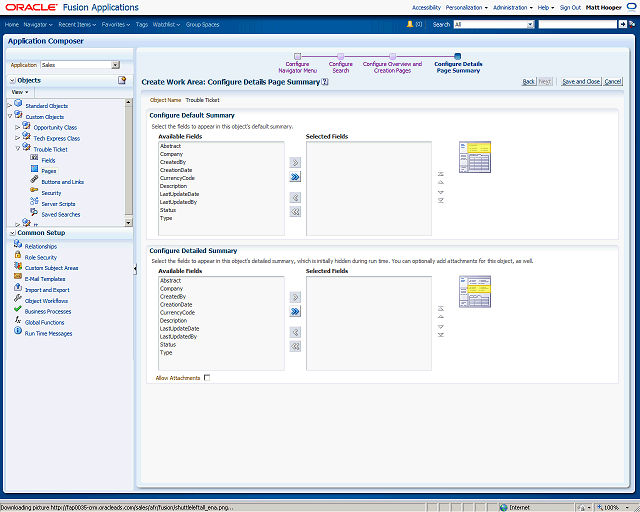Collapse the Trouble Ticket node

[x=18, y=149]
